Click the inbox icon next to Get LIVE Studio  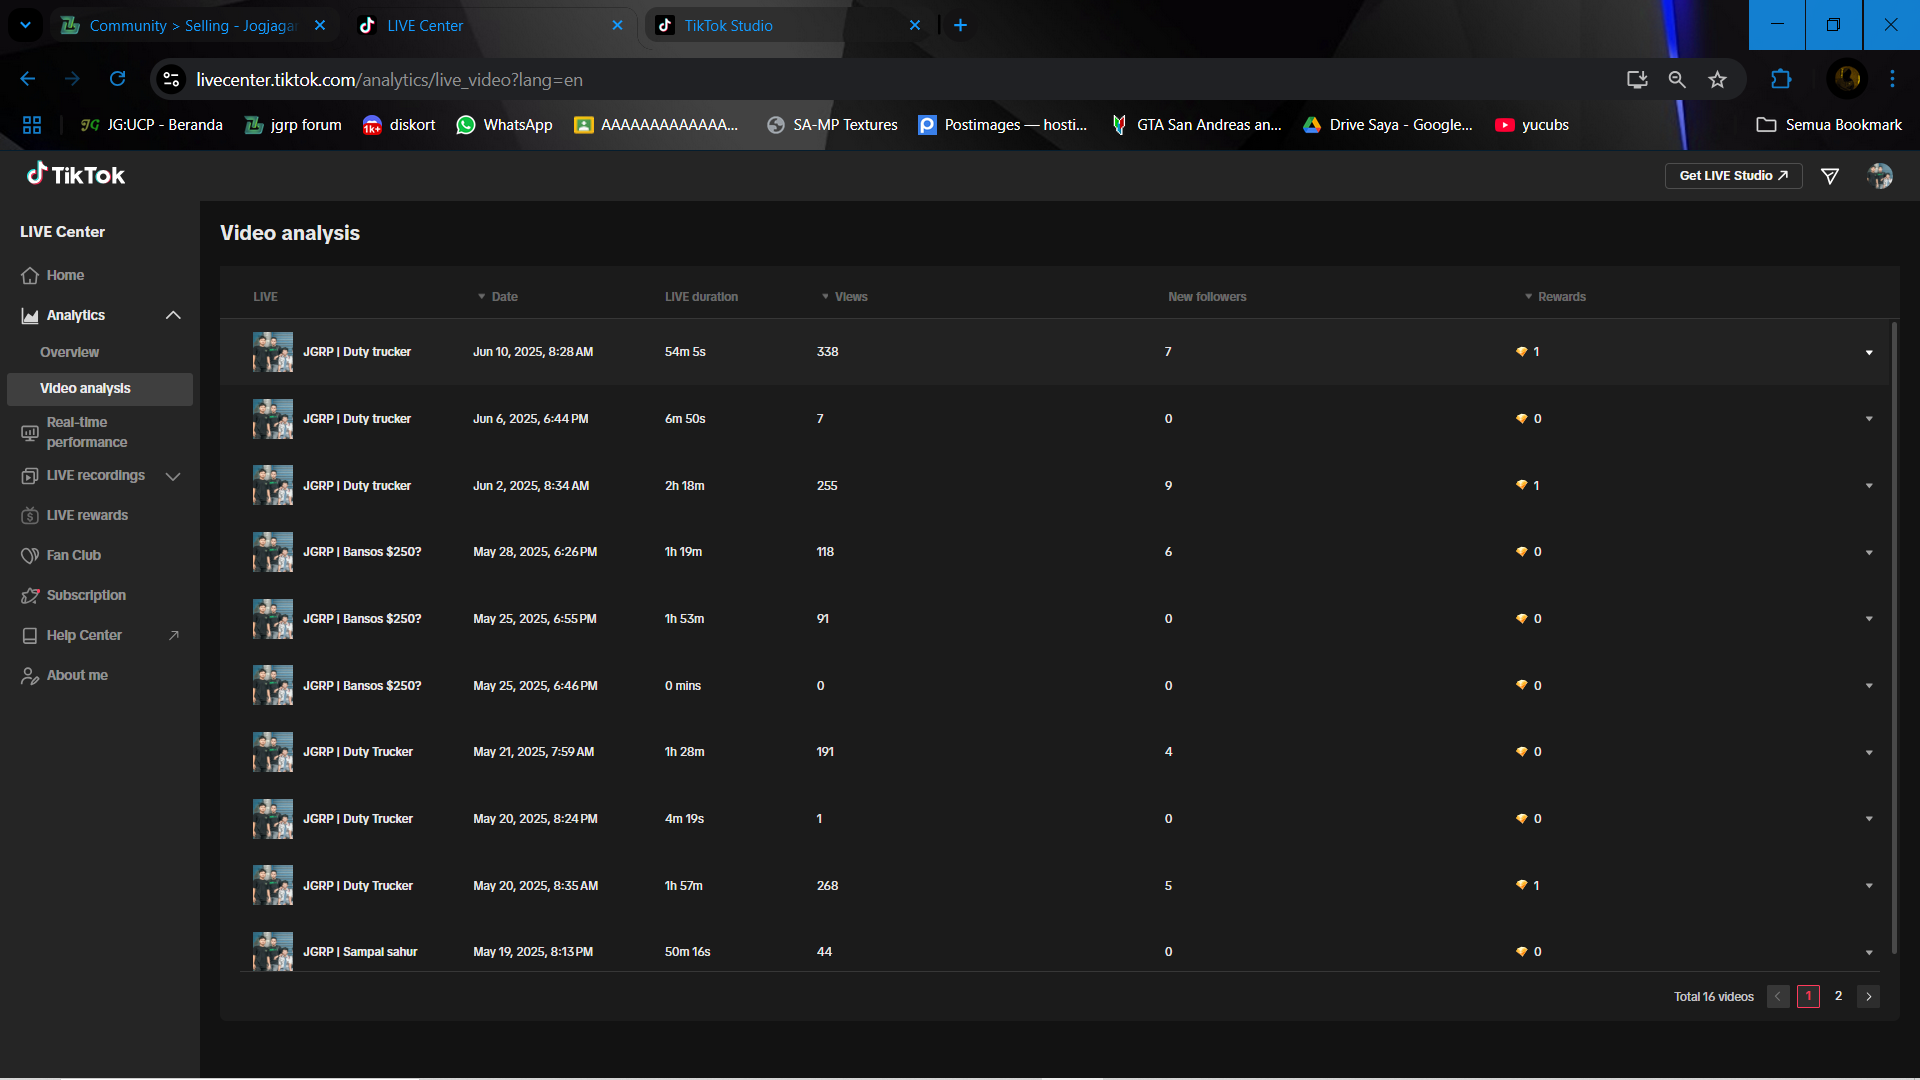1830,176
